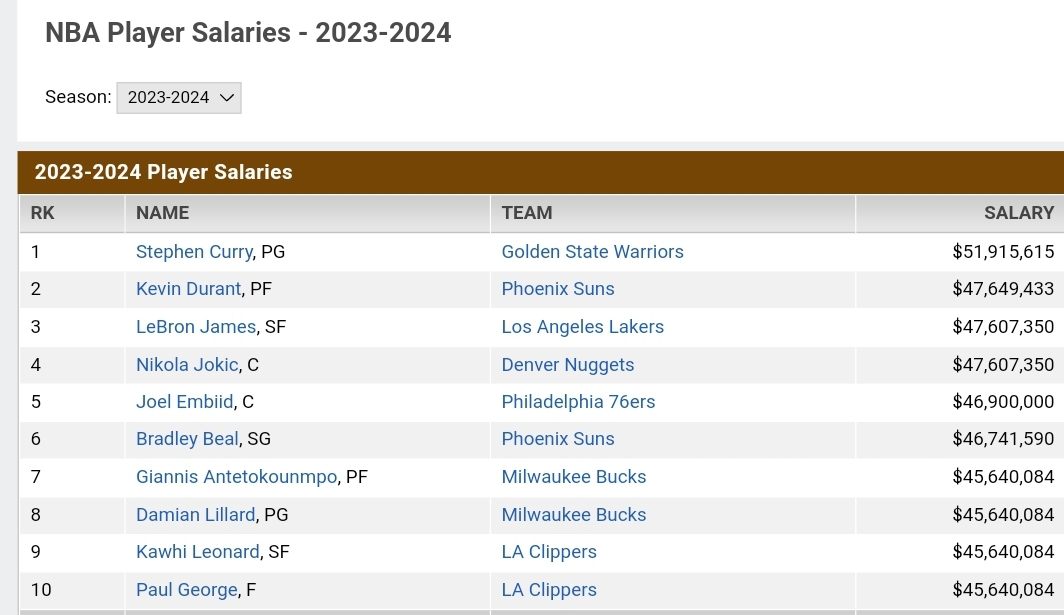The width and height of the screenshot is (1064, 615).
Task: Visit Joel Embiid's player page
Action: (x=185, y=402)
